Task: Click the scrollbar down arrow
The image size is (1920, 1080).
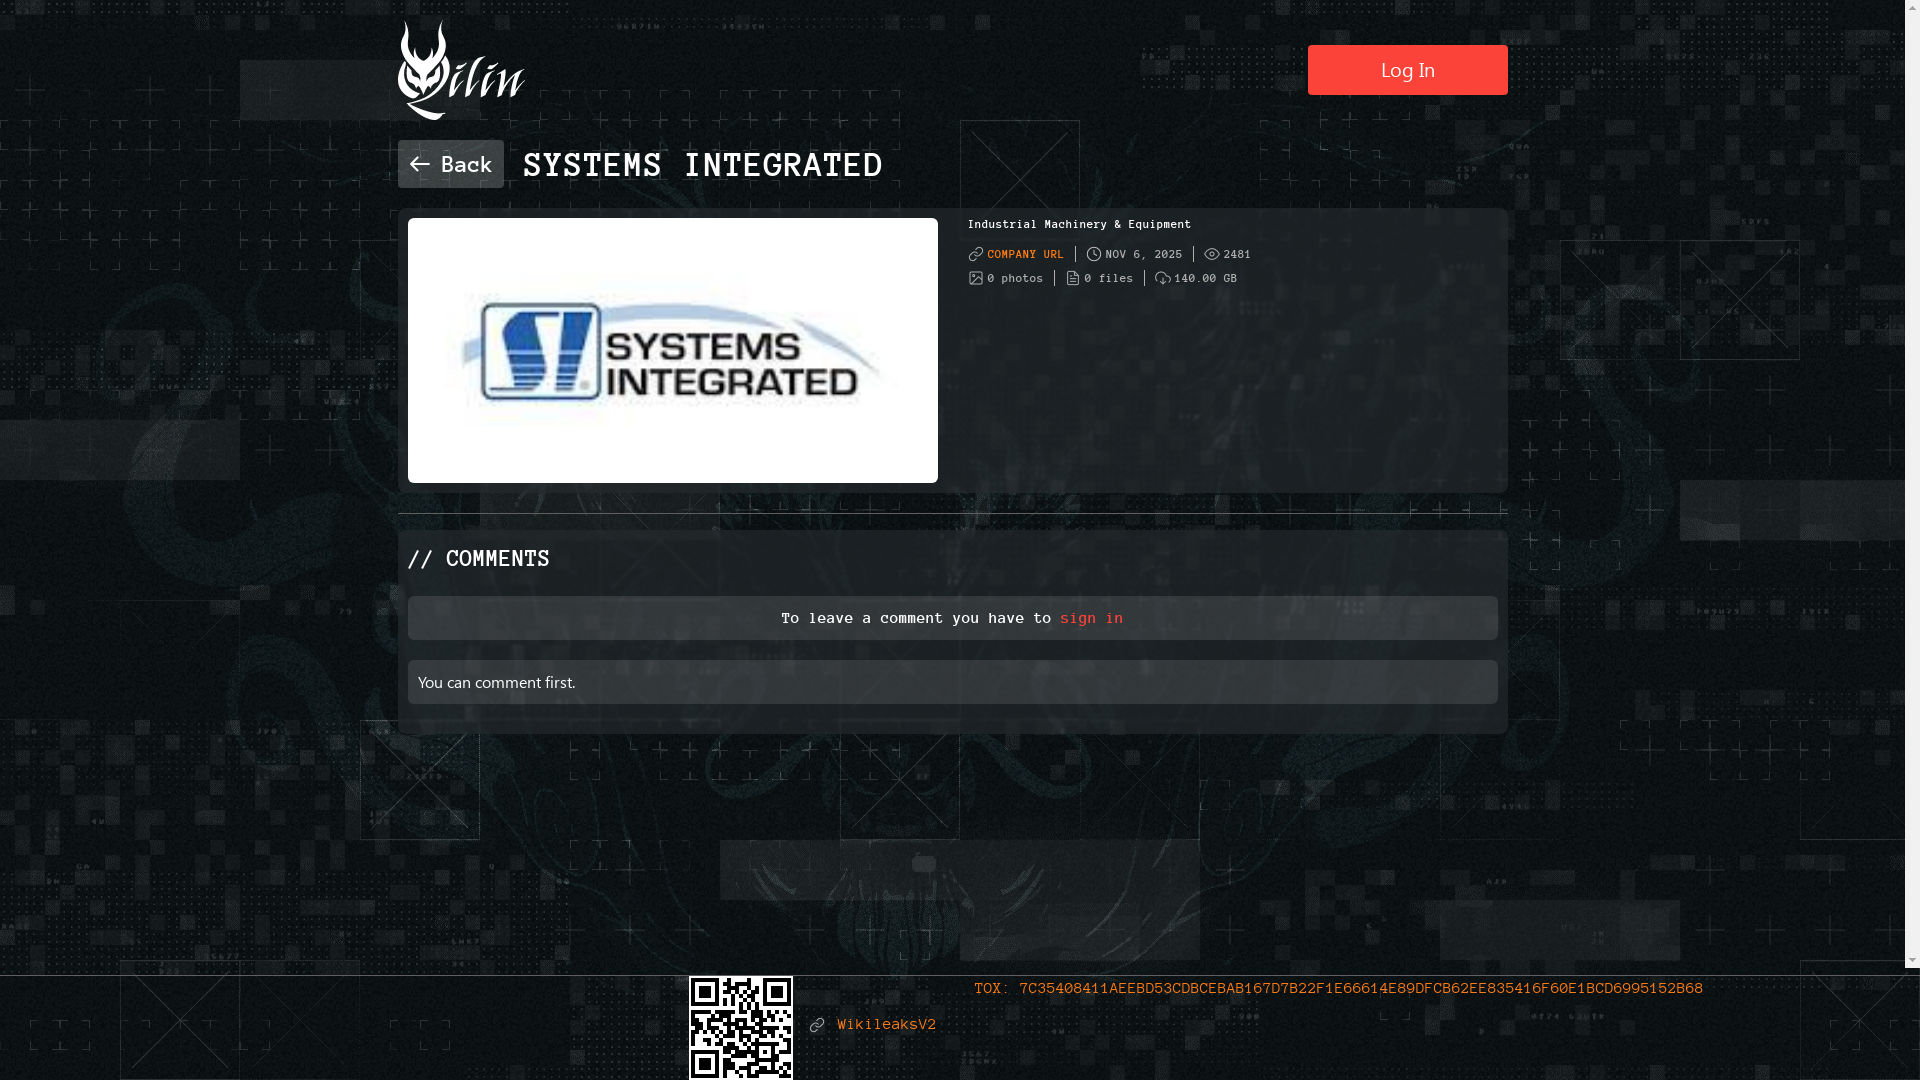Action: [1912, 960]
